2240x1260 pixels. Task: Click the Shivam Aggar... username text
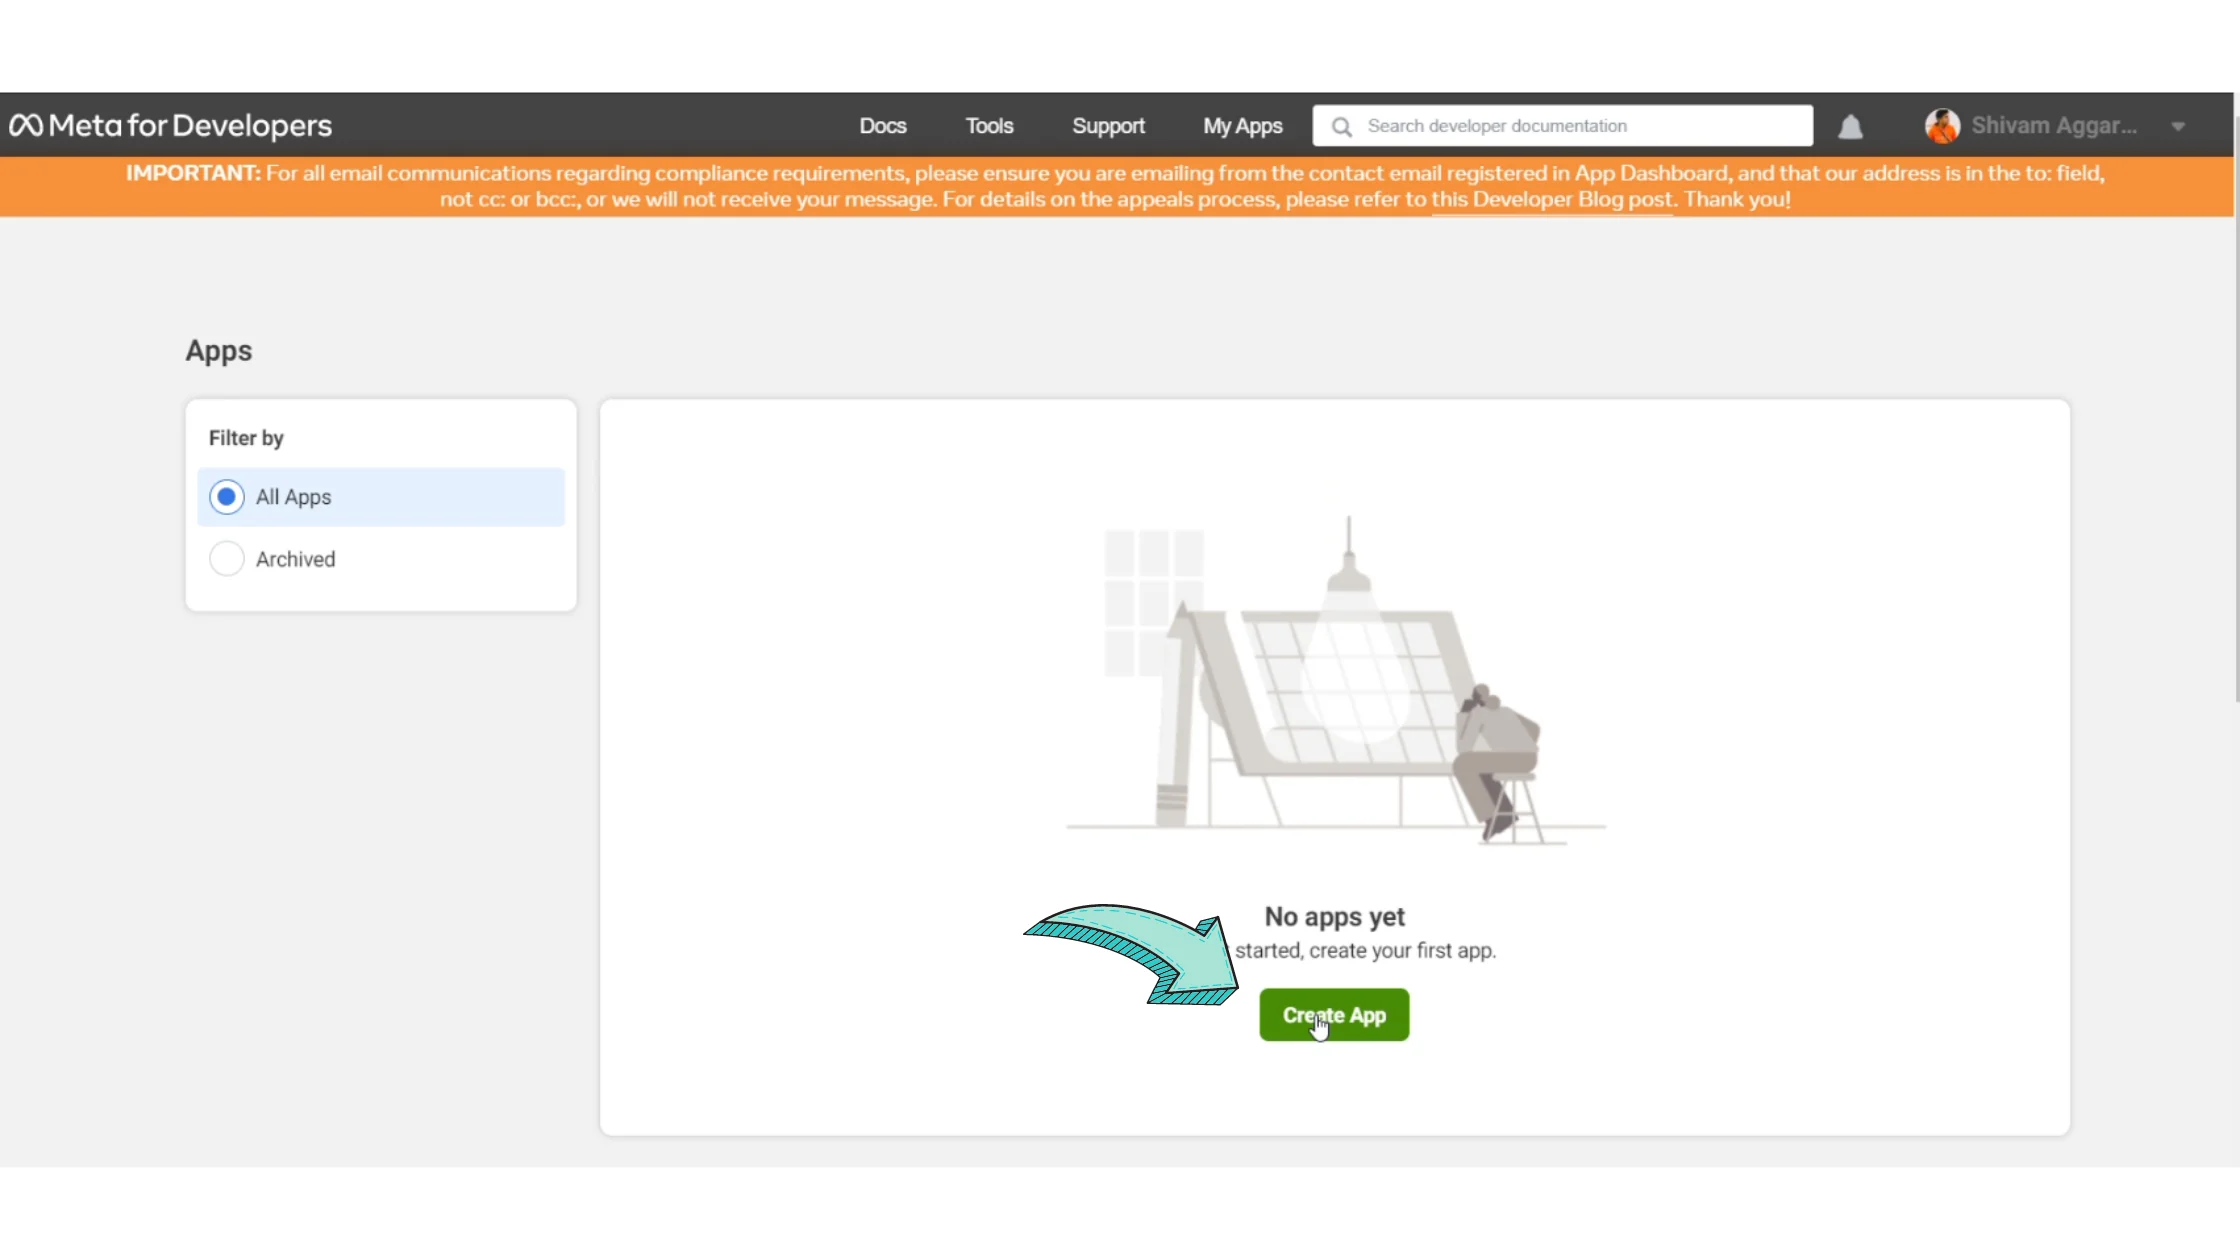point(2054,126)
